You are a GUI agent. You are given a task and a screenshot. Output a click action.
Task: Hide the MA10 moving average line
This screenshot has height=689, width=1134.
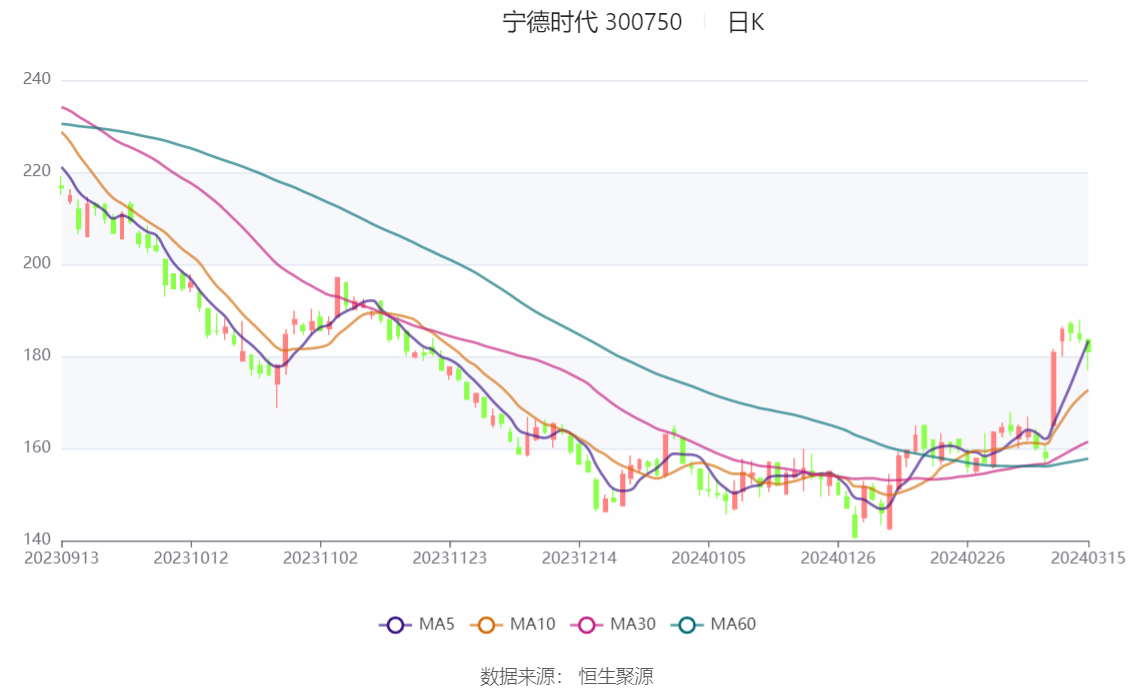(517, 625)
